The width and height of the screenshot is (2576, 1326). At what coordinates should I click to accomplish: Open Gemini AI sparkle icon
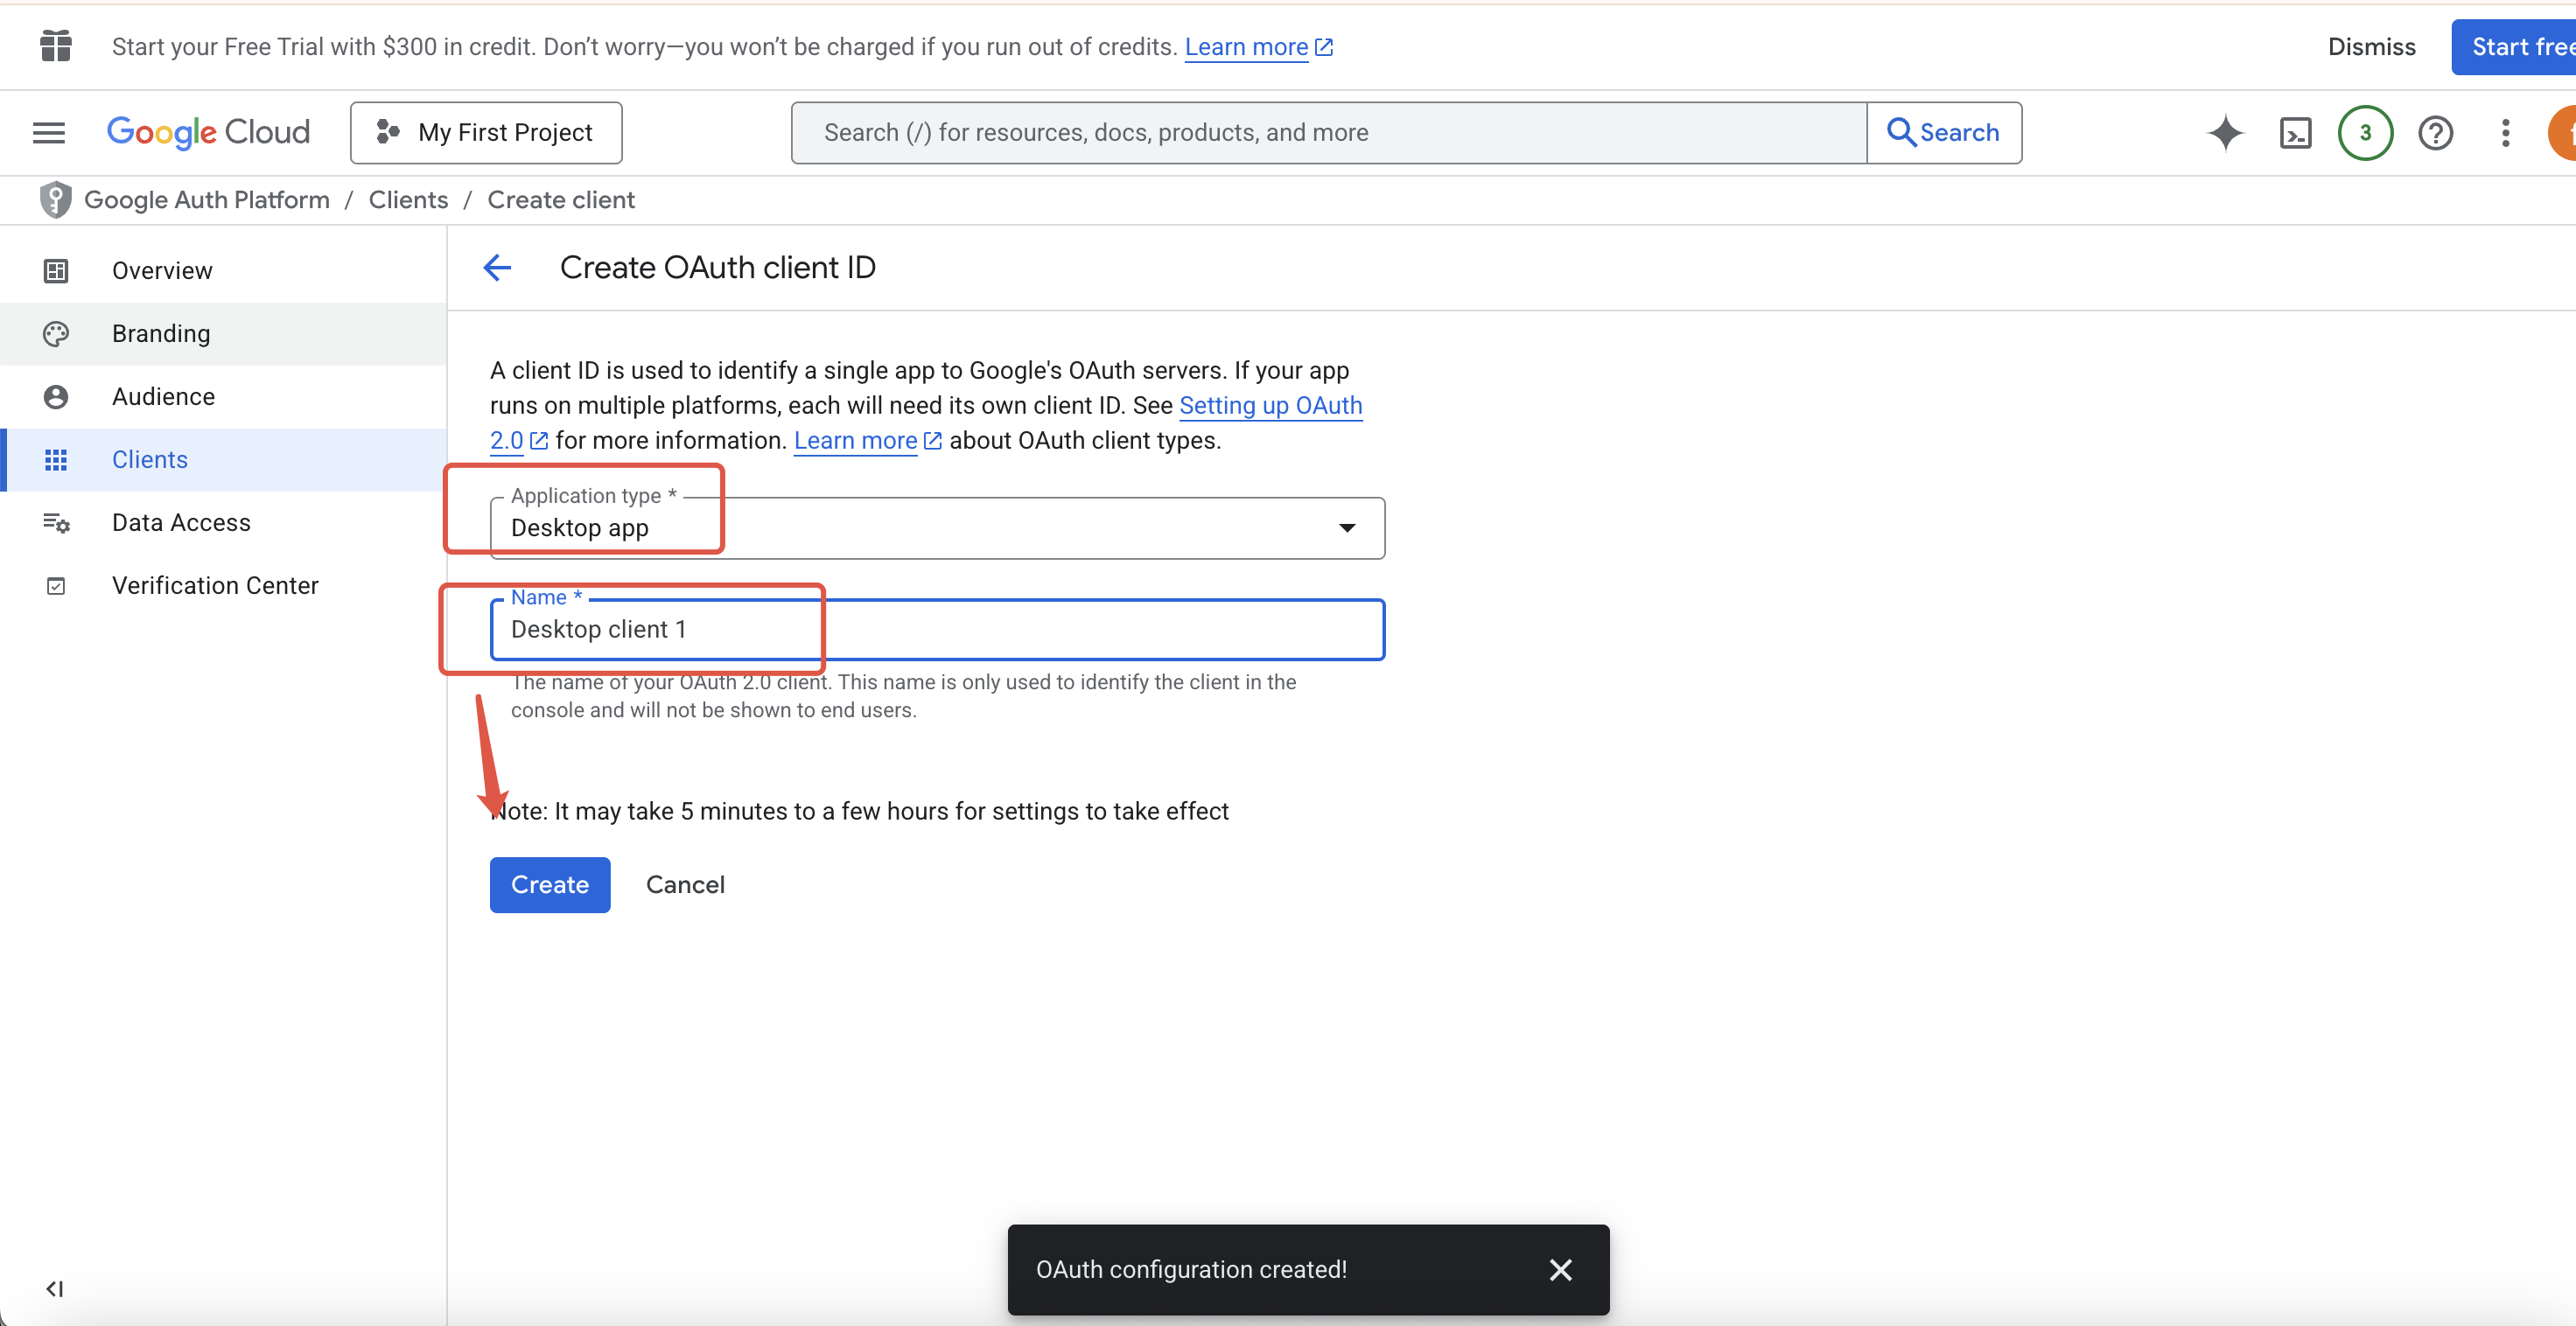(2225, 132)
